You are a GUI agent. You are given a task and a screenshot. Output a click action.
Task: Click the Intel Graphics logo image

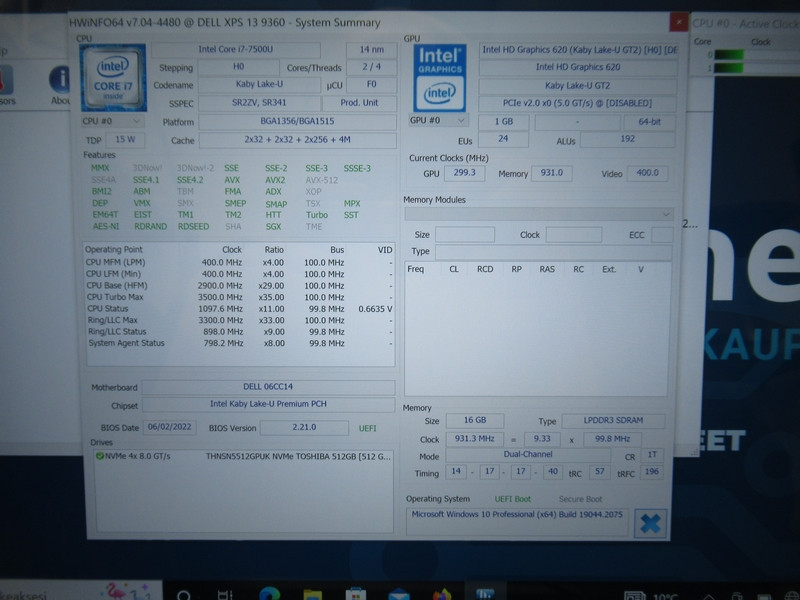click(440, 78)
